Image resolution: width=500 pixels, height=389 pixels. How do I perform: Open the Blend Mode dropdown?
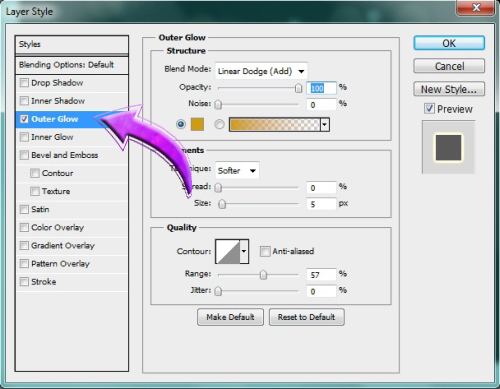[x=261, y=71]
